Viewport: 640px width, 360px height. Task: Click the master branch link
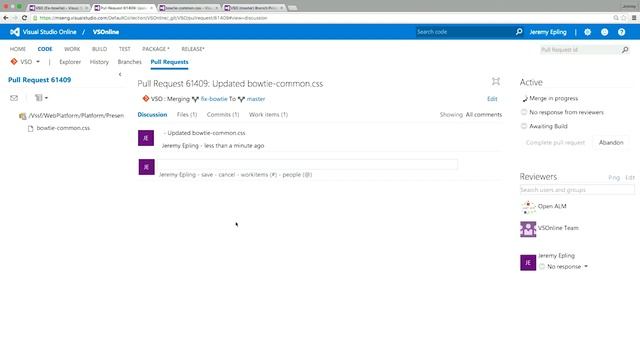point(256,99)
